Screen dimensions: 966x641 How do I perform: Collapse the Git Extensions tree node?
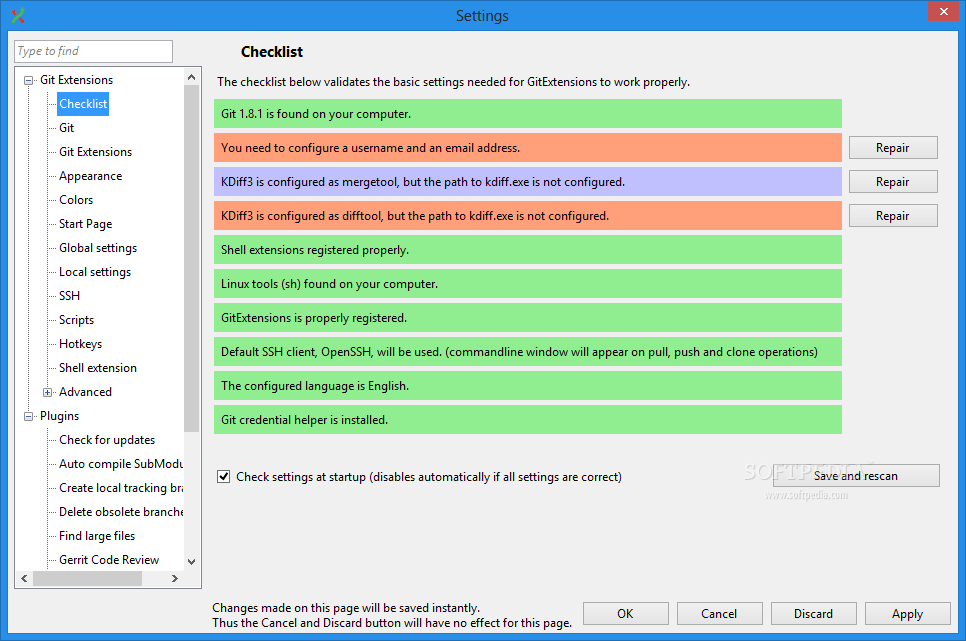pyautogui.click(x=27, y=79)
